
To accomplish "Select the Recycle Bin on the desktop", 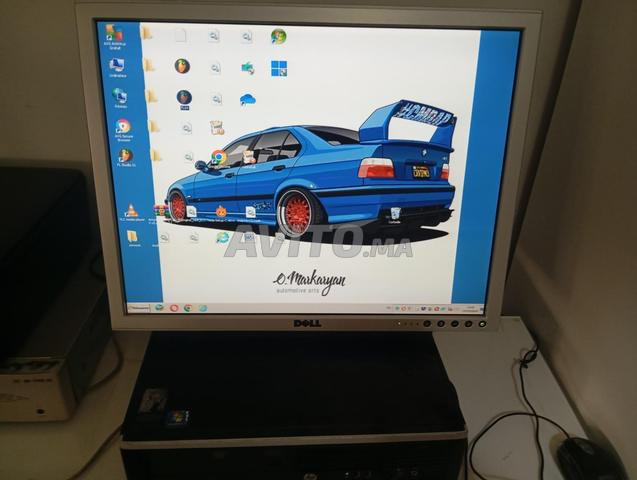I will (x=395, y=213).
